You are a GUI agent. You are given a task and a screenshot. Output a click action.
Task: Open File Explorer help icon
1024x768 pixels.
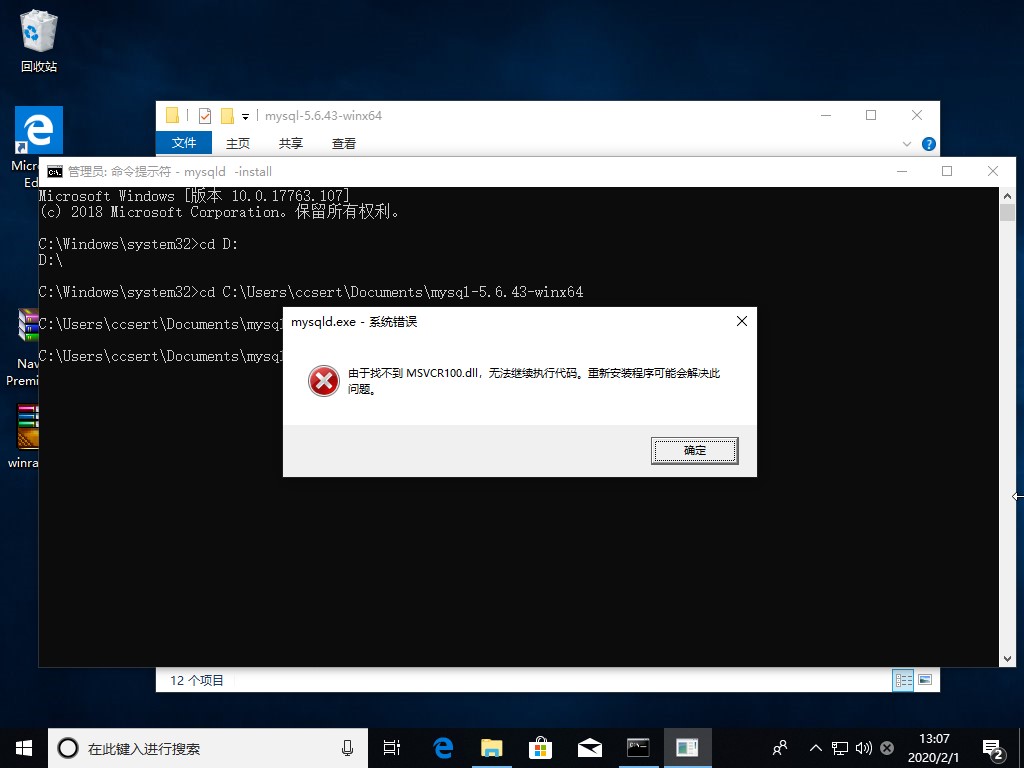tap(928, 144)
